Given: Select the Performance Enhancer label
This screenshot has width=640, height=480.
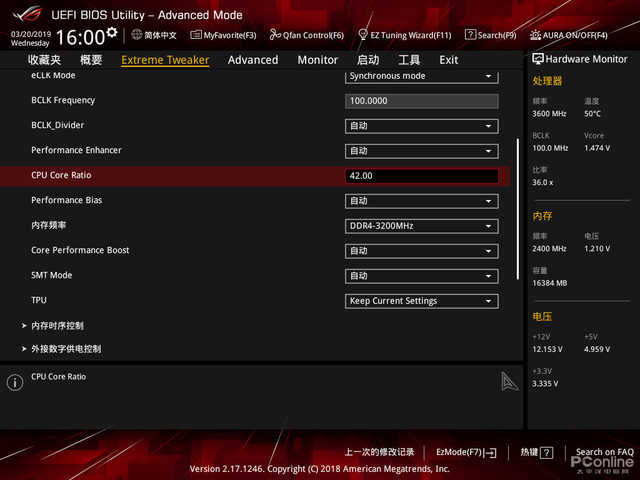Looking at the screenshot, I should (76, 150).
